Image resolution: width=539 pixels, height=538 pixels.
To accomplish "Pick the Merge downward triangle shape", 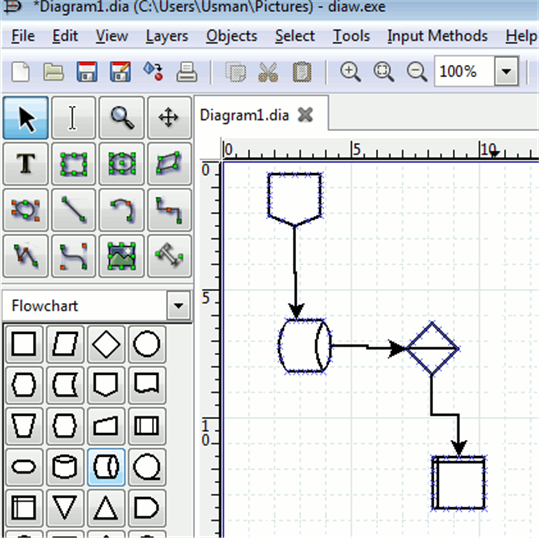I will tap(65, 508).
